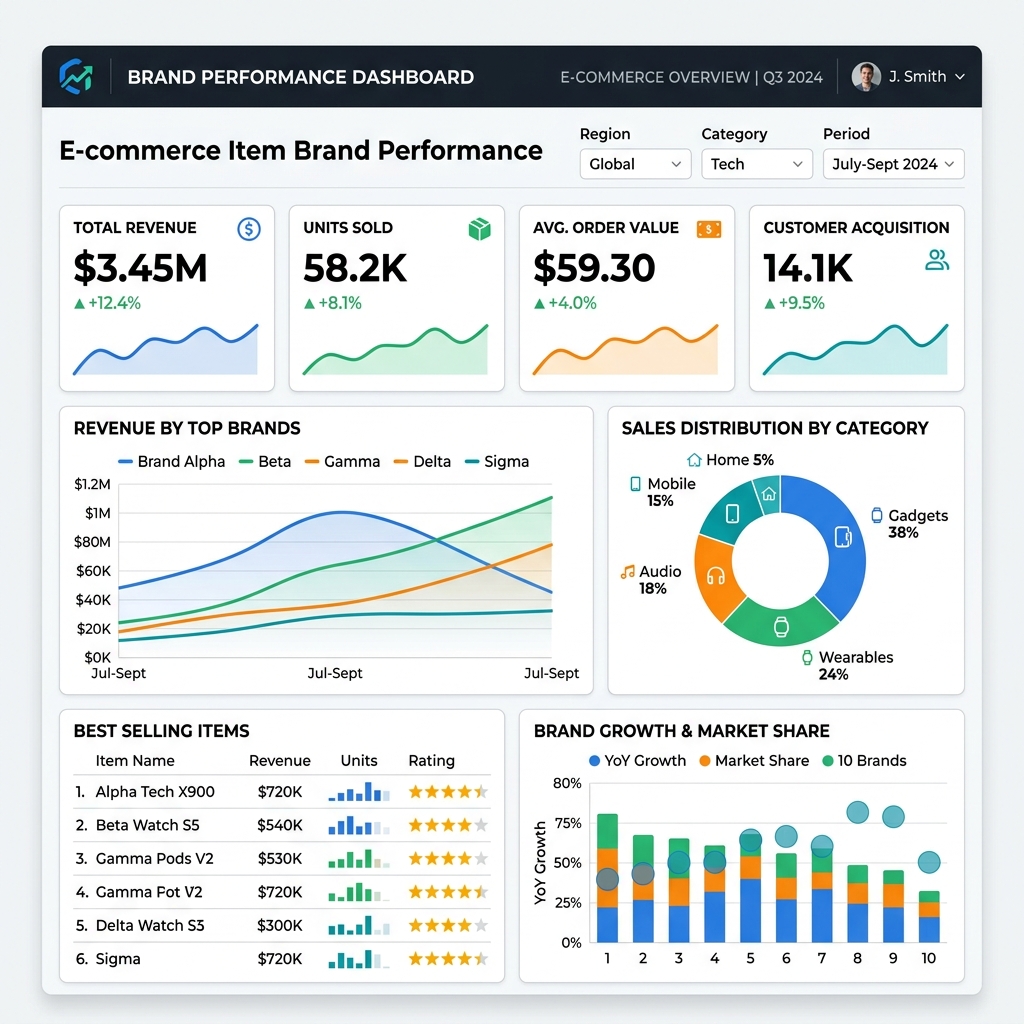Expand the J. Smith user menu chevron
This screenshot has height=1024, width=1024.
point(960,76)
